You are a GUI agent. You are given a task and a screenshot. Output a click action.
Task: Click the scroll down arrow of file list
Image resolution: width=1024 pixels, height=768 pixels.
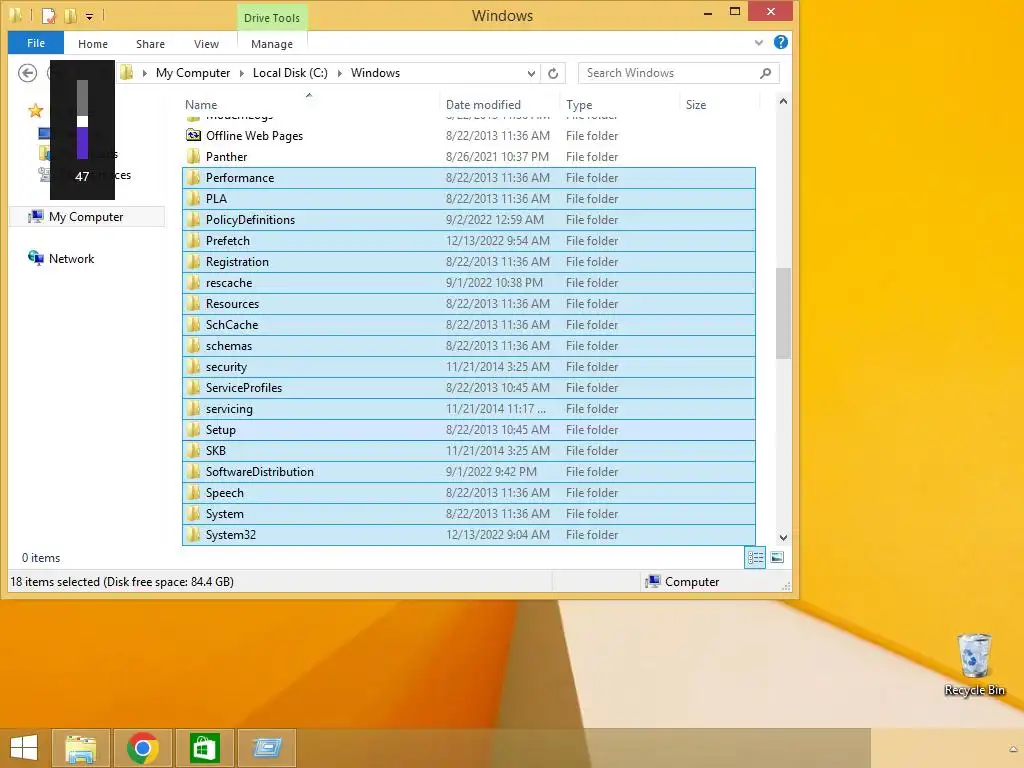(783, 537)
